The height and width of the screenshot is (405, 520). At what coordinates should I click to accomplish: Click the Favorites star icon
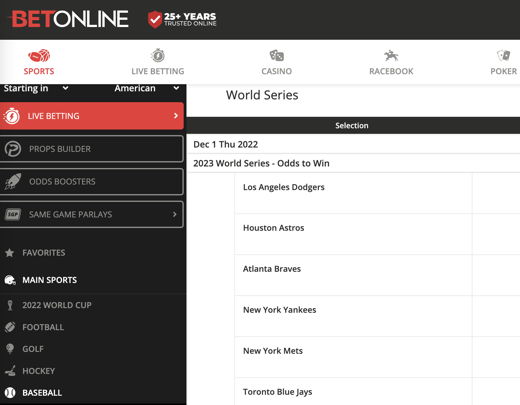(x=10, y=253)
